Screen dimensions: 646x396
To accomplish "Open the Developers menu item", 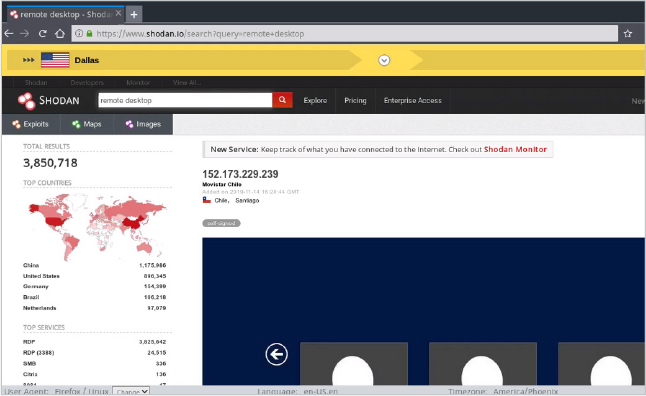I will coord(87,82).
